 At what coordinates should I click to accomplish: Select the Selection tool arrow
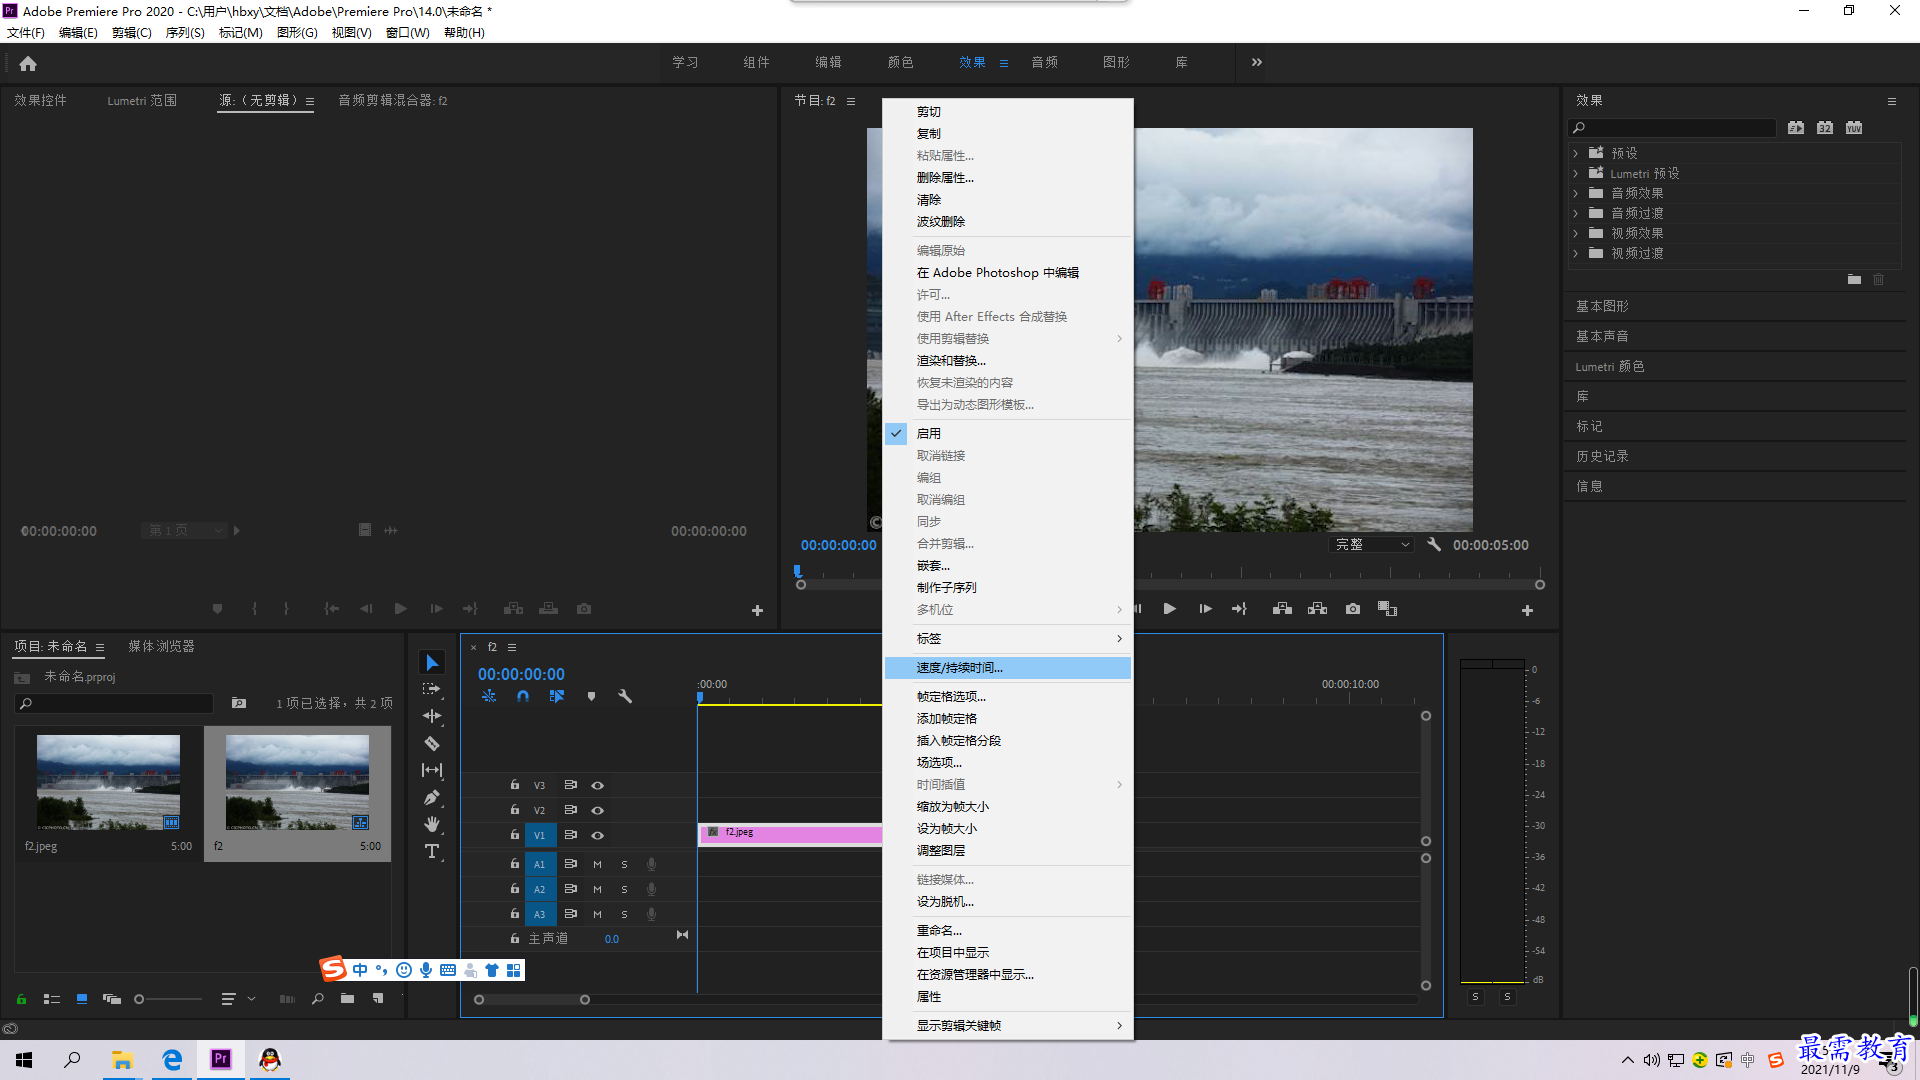point(432,662)
